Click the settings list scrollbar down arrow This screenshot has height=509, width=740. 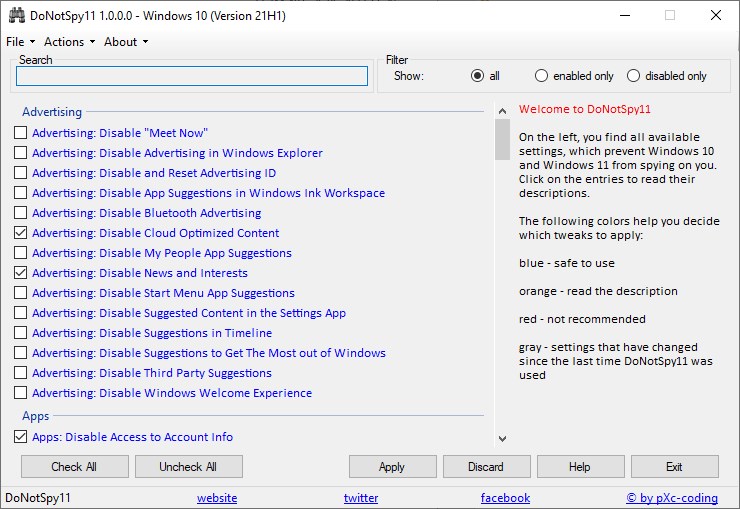pyautogui.click(x=502, y=438)
